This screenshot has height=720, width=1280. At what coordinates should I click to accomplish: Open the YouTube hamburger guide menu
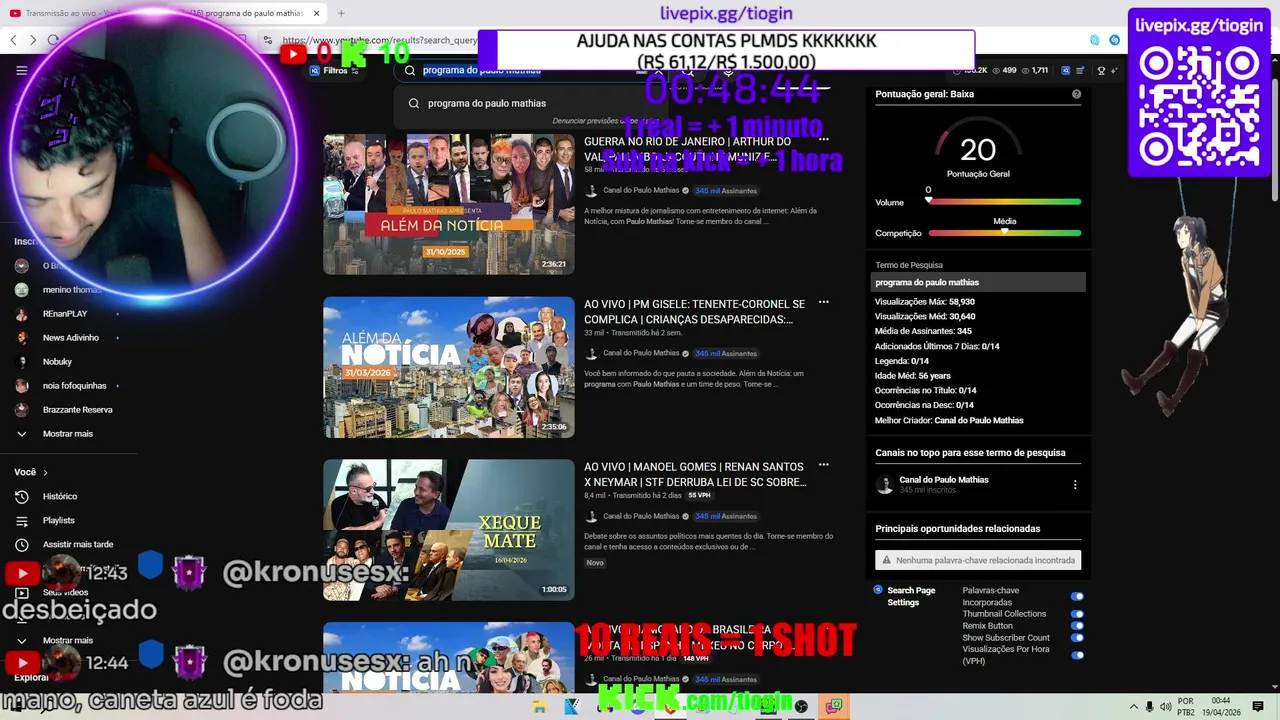click(x=21, y=70)
